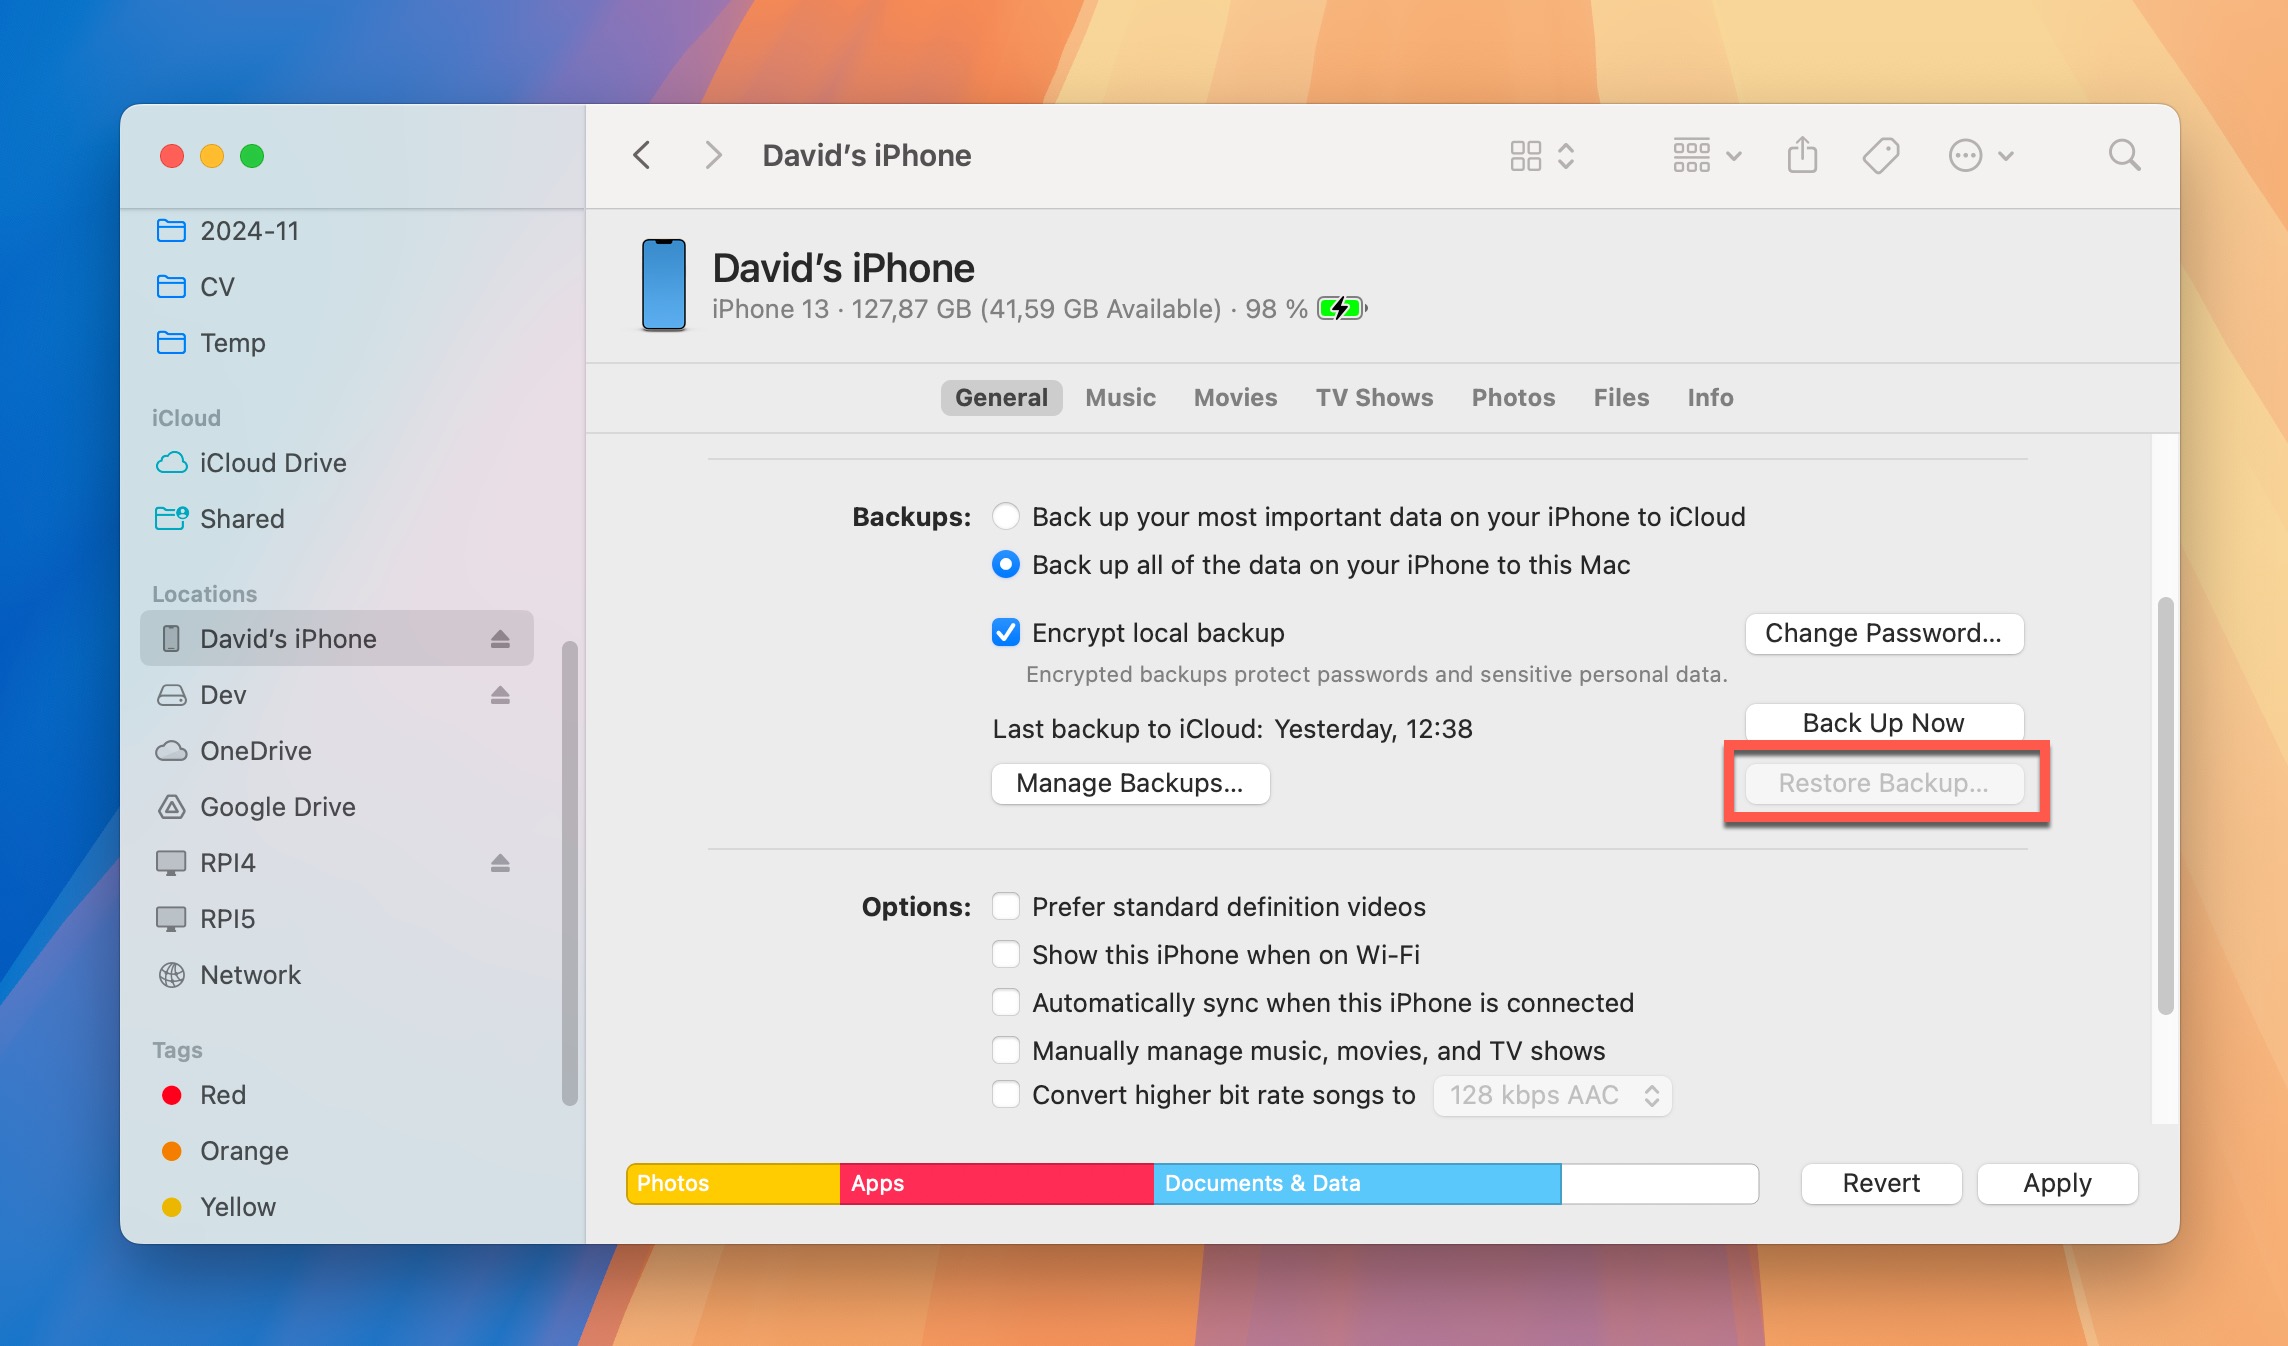Click Manage Backups button

click(x=1130, y=784)
